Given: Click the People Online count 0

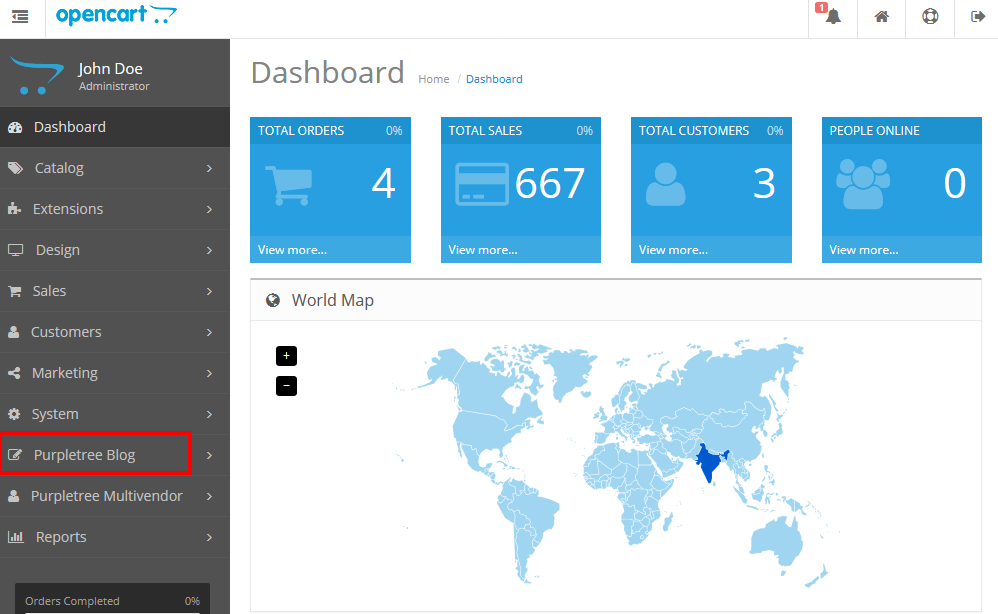Looking at the screenshot, I should pyautogui.click(x=955, y=183).
